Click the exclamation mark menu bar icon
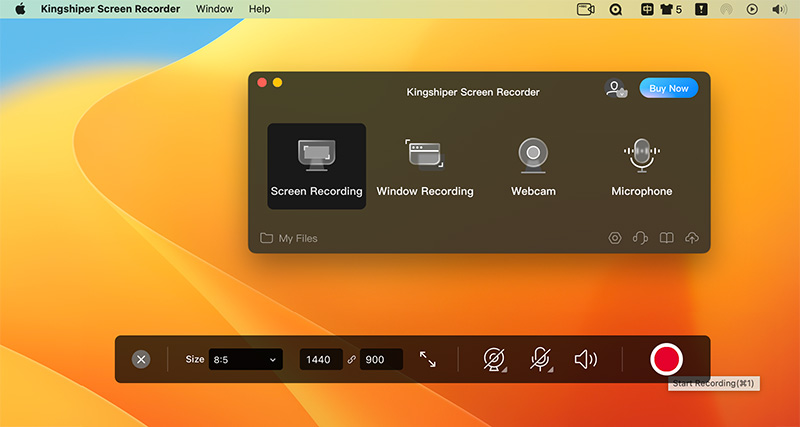Viewport: 800px width, 427px height. [x=702, y=9]
